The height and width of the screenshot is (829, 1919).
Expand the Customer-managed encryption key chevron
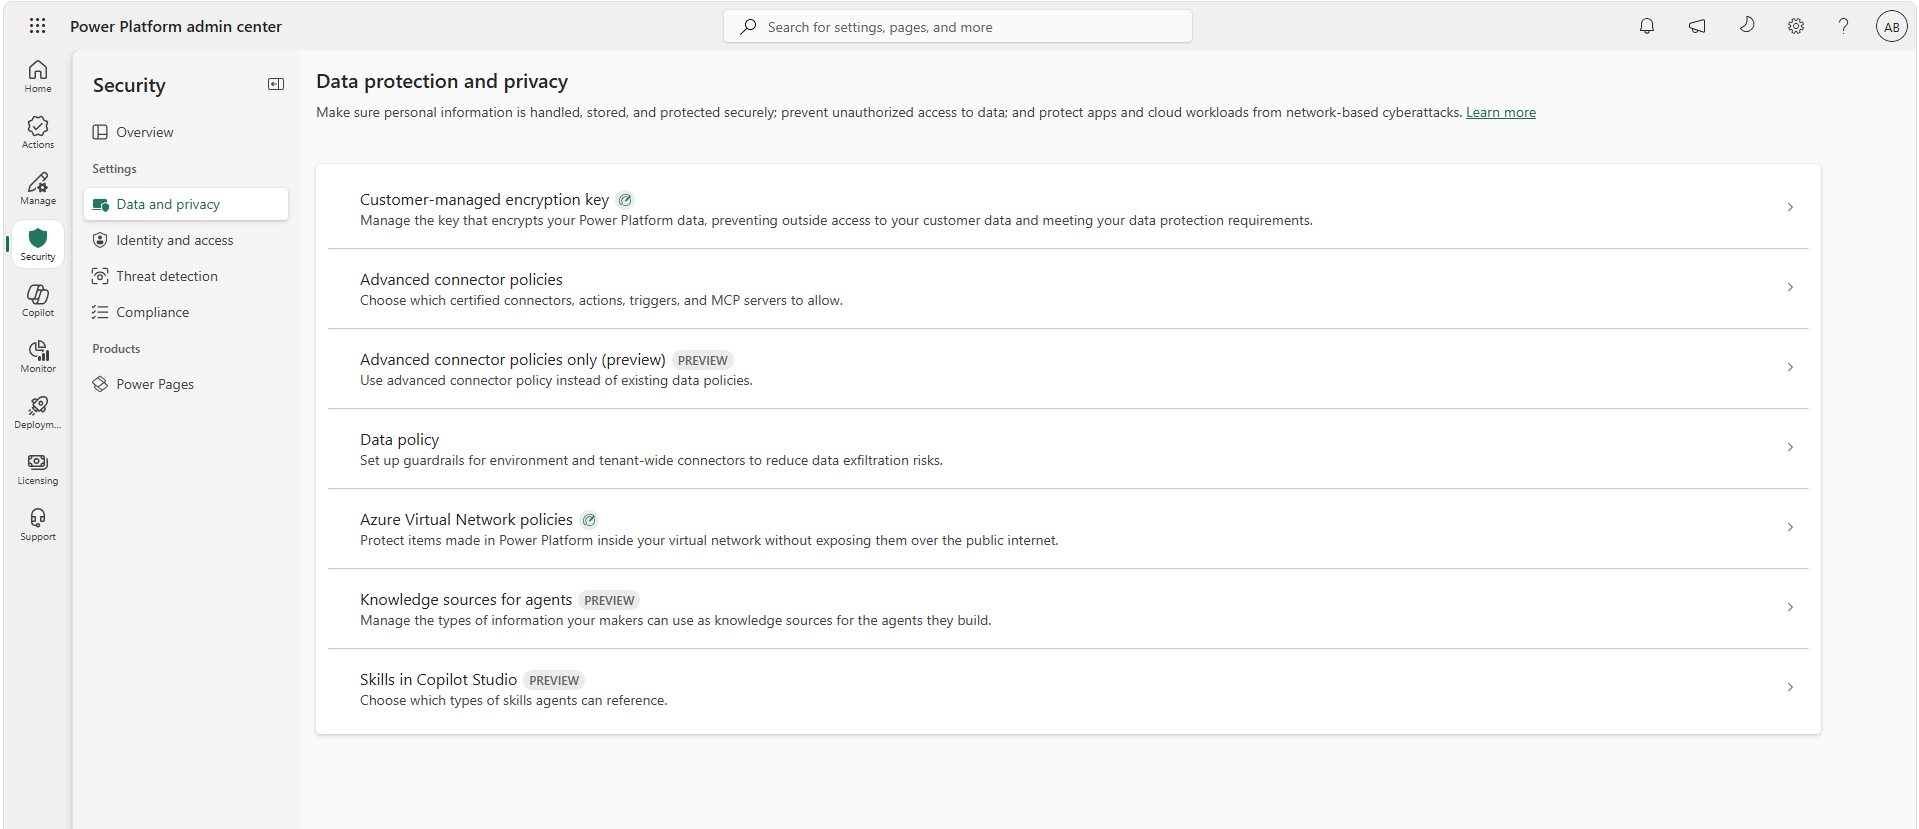(x=1790, y=207)
